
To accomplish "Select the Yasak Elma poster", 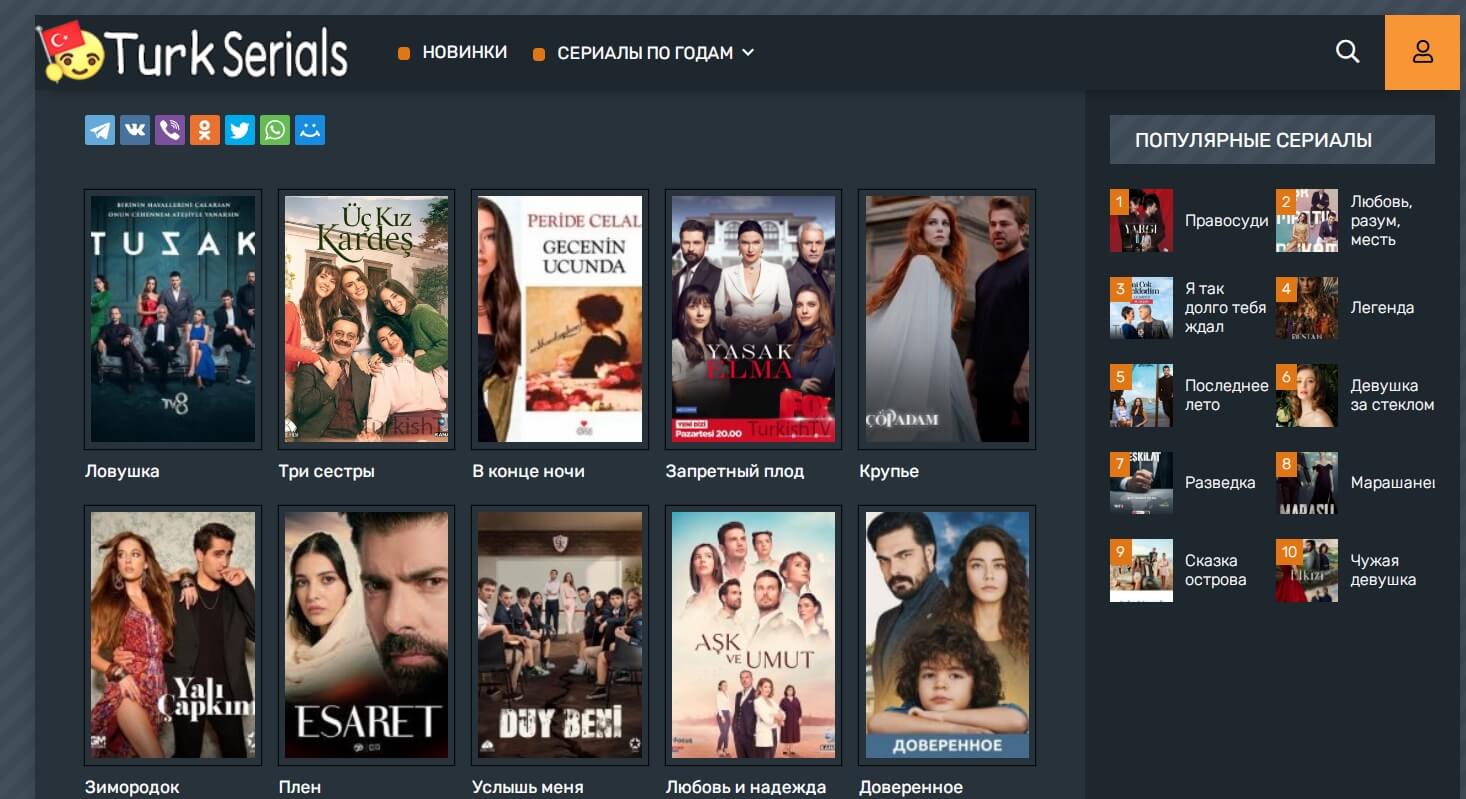I will pyautogui.click(x=753, y=318).
